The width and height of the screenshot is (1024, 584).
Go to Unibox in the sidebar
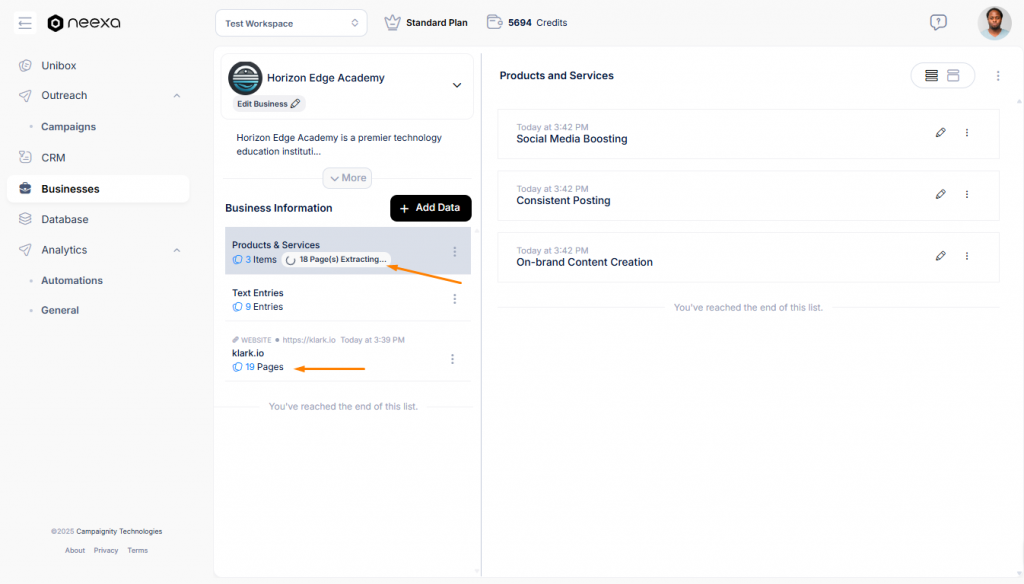(58, 66)
